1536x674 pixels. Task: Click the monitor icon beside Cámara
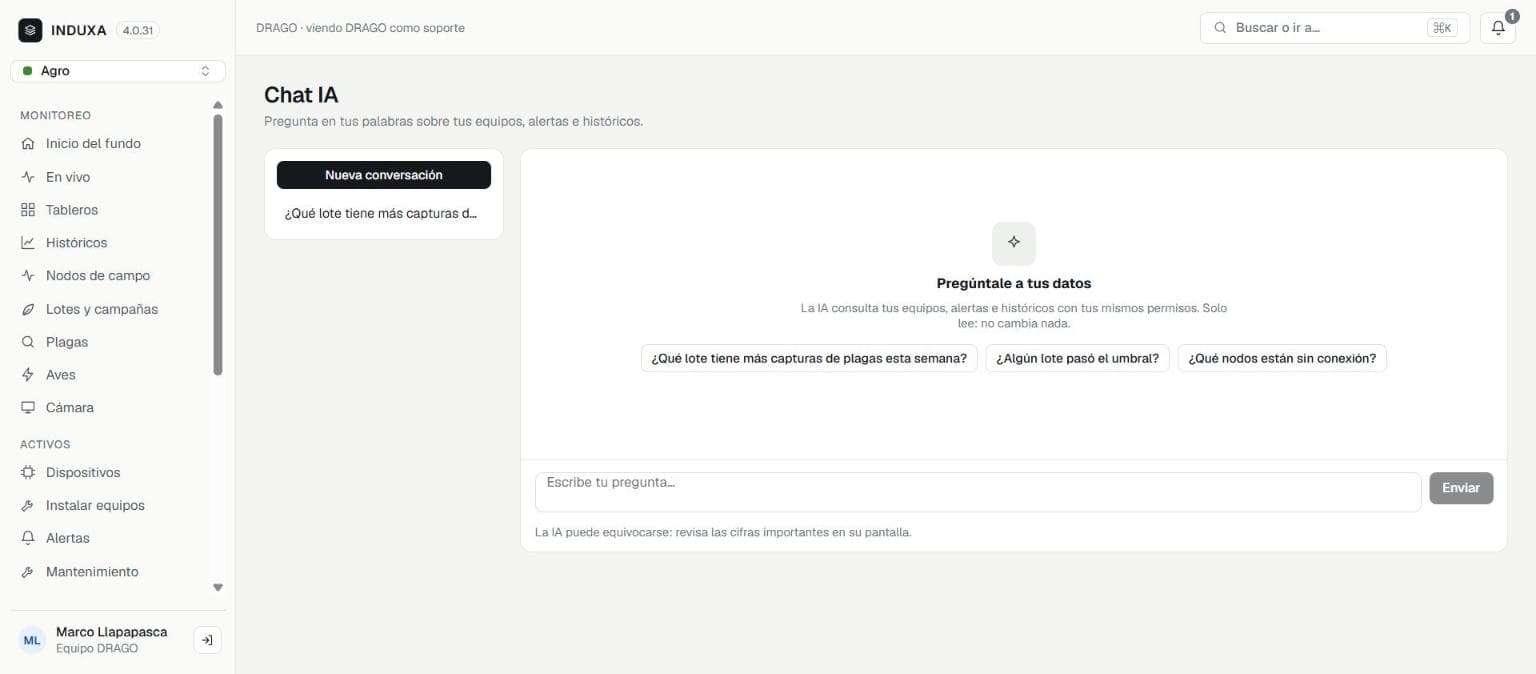[x=28, y=408]
